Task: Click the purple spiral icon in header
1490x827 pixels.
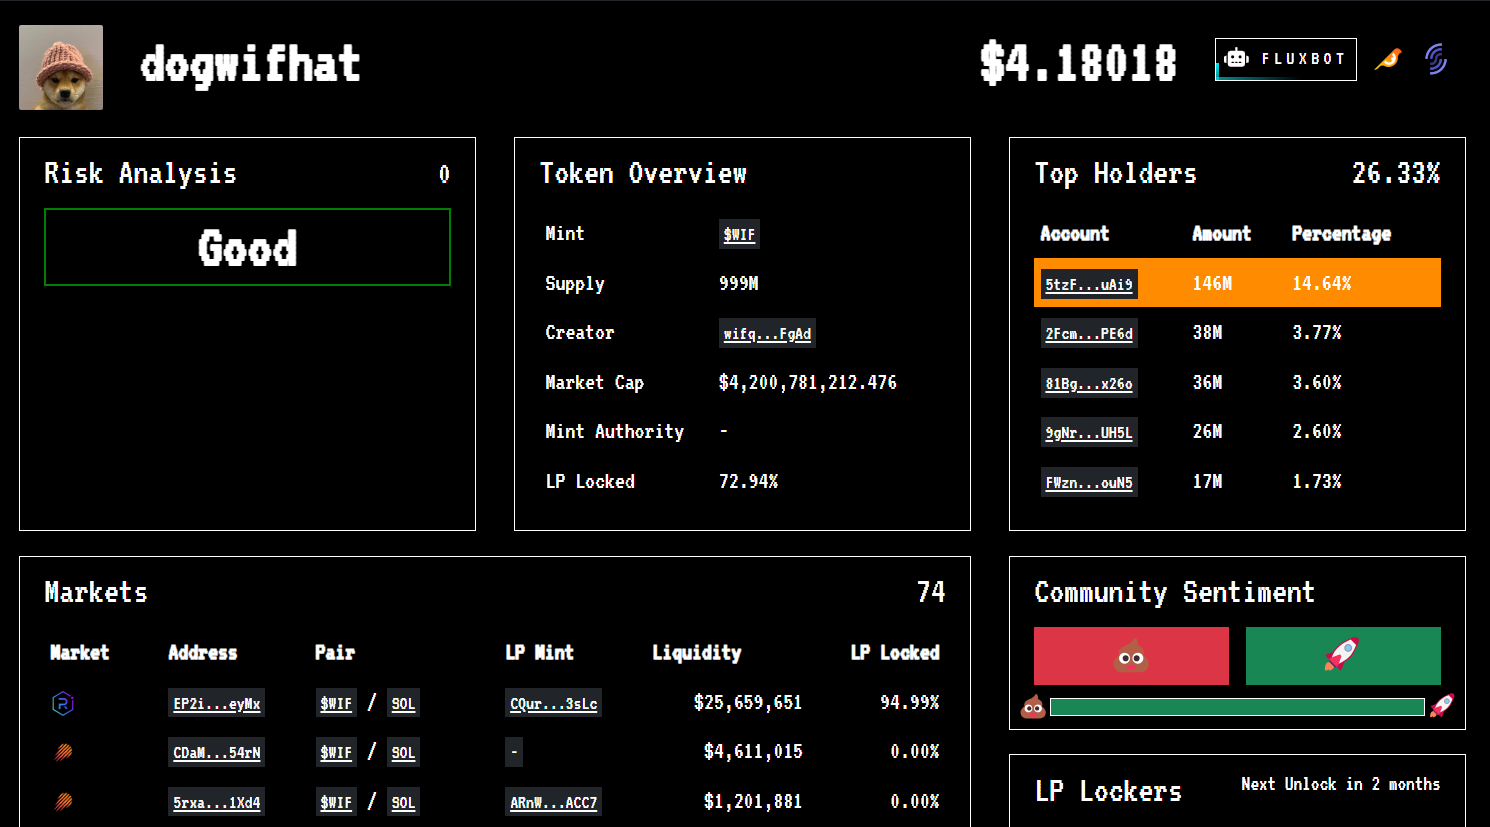Action: (1436, 59)
